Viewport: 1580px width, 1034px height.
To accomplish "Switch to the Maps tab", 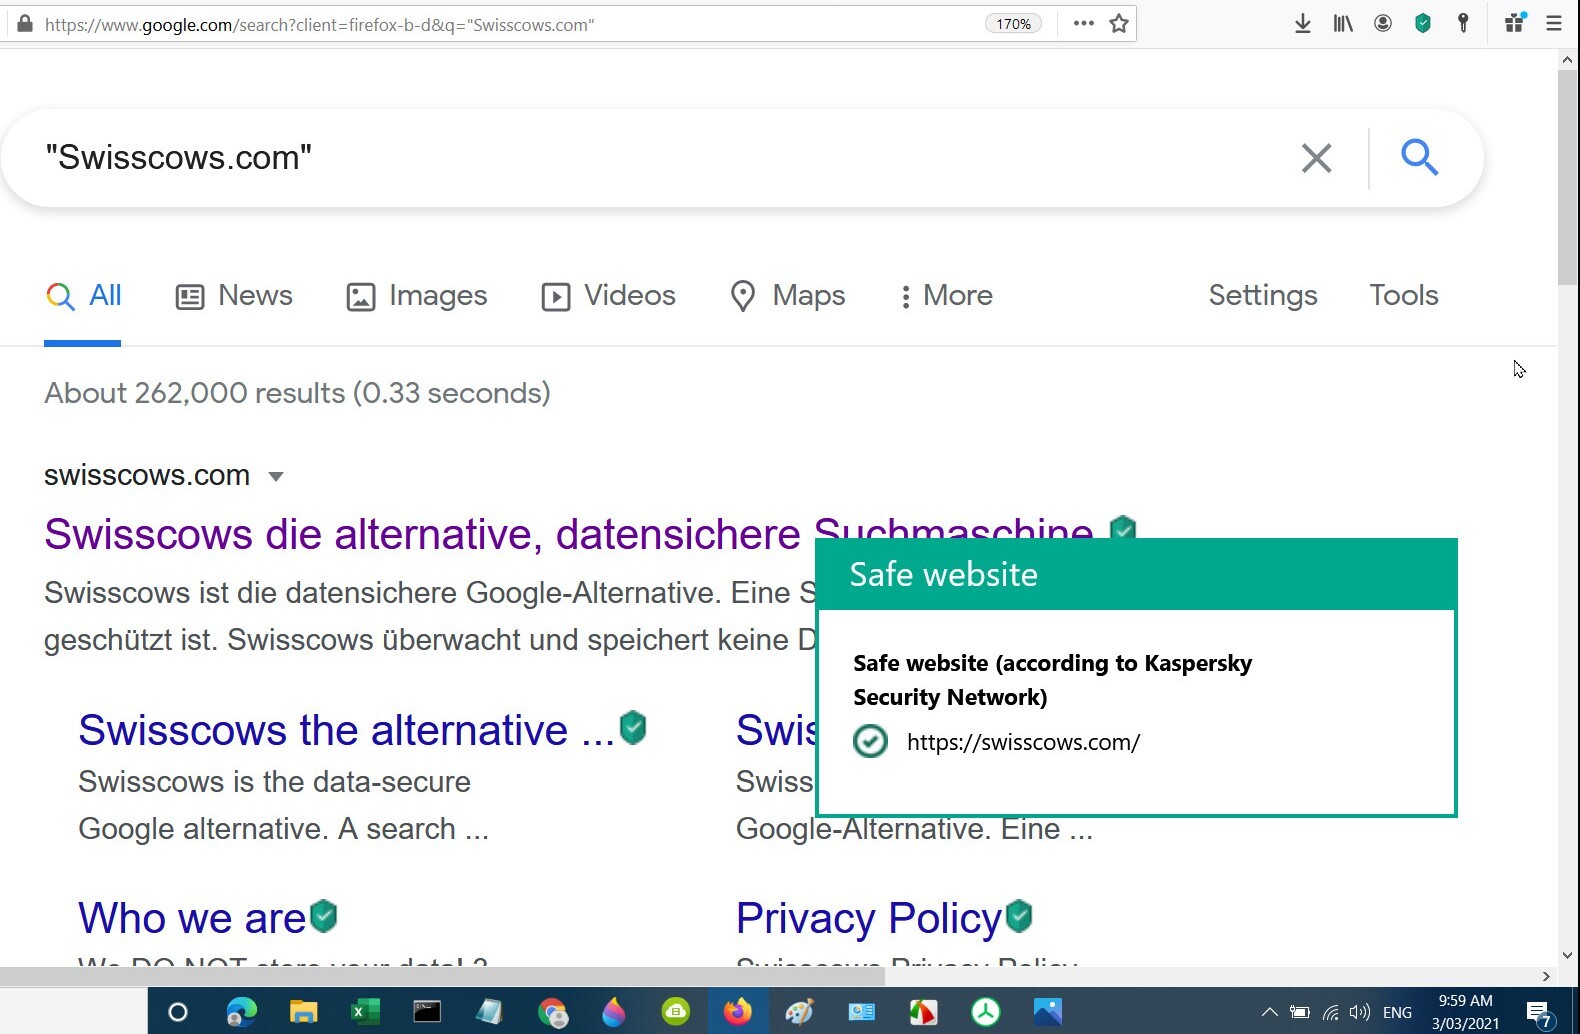I will 788,296.
